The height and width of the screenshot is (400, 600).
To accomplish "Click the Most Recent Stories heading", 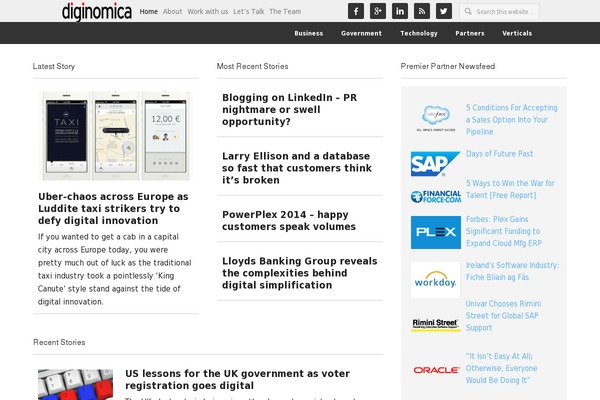I will (x=253, y=66).
